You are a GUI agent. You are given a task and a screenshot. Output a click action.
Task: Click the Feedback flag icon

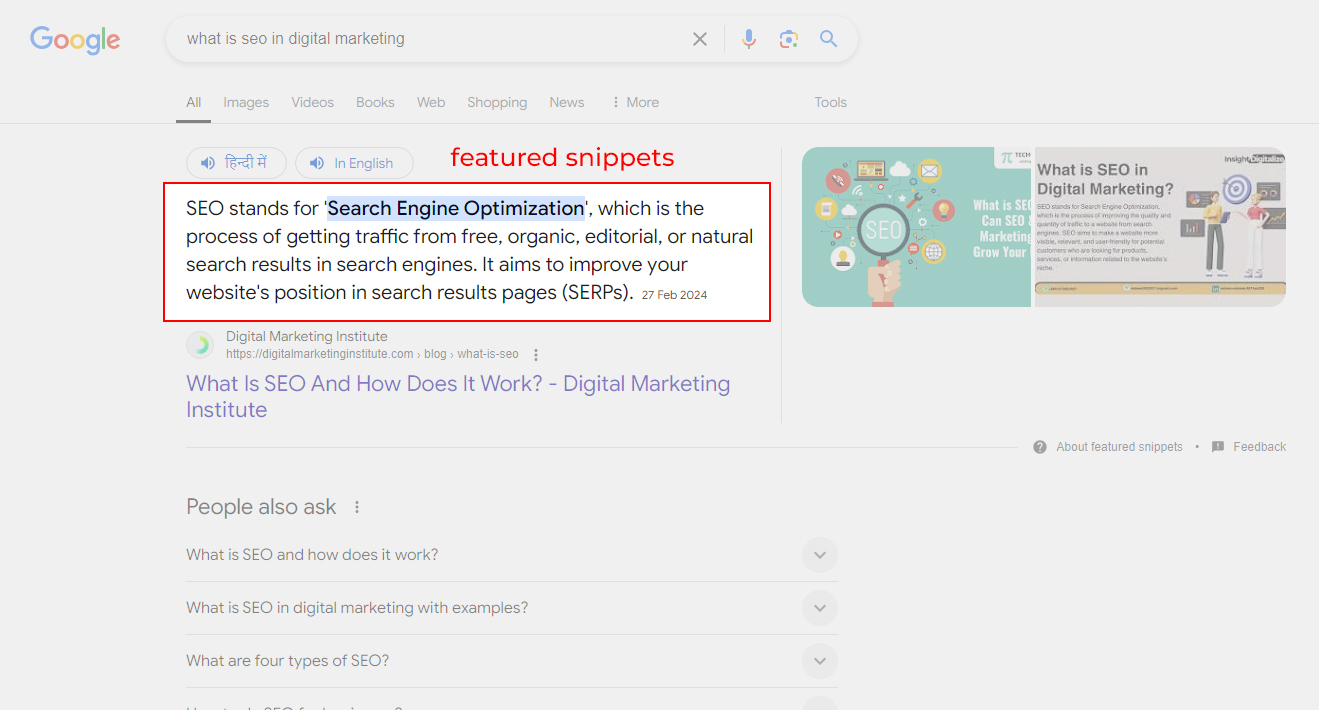[x=1218, y=447]
